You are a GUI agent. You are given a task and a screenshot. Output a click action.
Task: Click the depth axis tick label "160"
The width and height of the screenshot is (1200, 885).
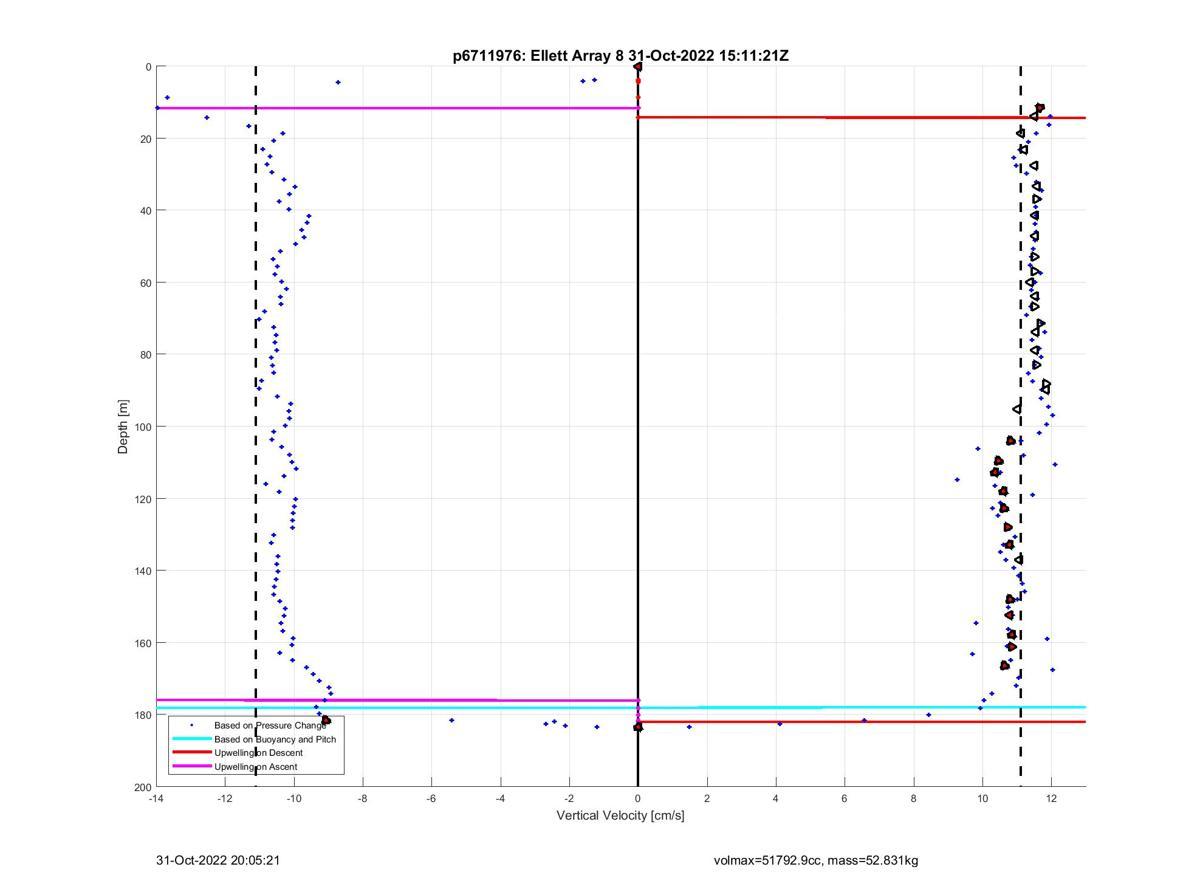[143, 643]
